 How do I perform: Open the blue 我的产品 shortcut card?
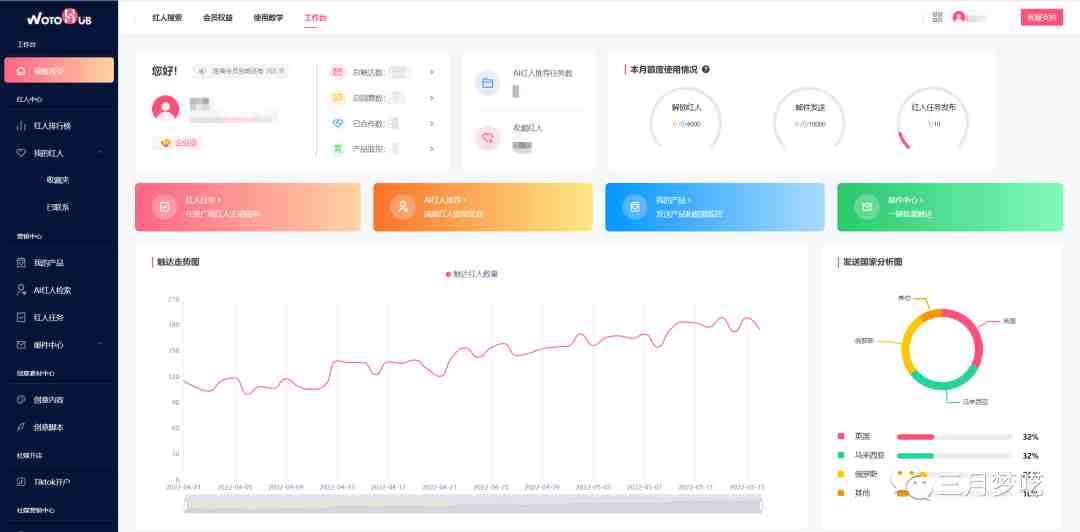point(715,207)
